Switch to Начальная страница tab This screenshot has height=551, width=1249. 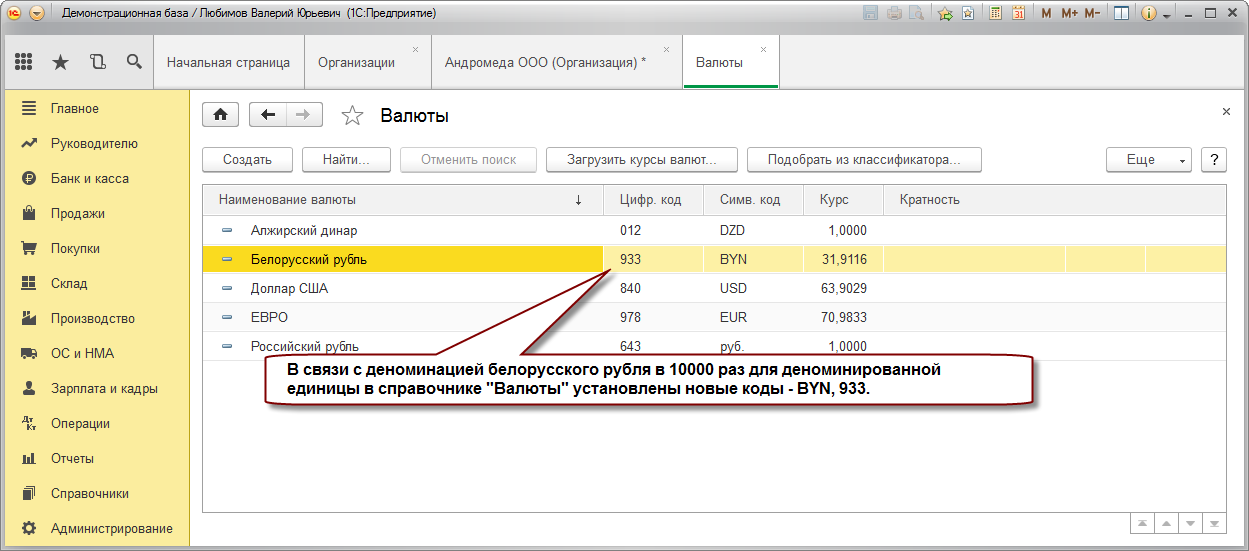[228, 62]
